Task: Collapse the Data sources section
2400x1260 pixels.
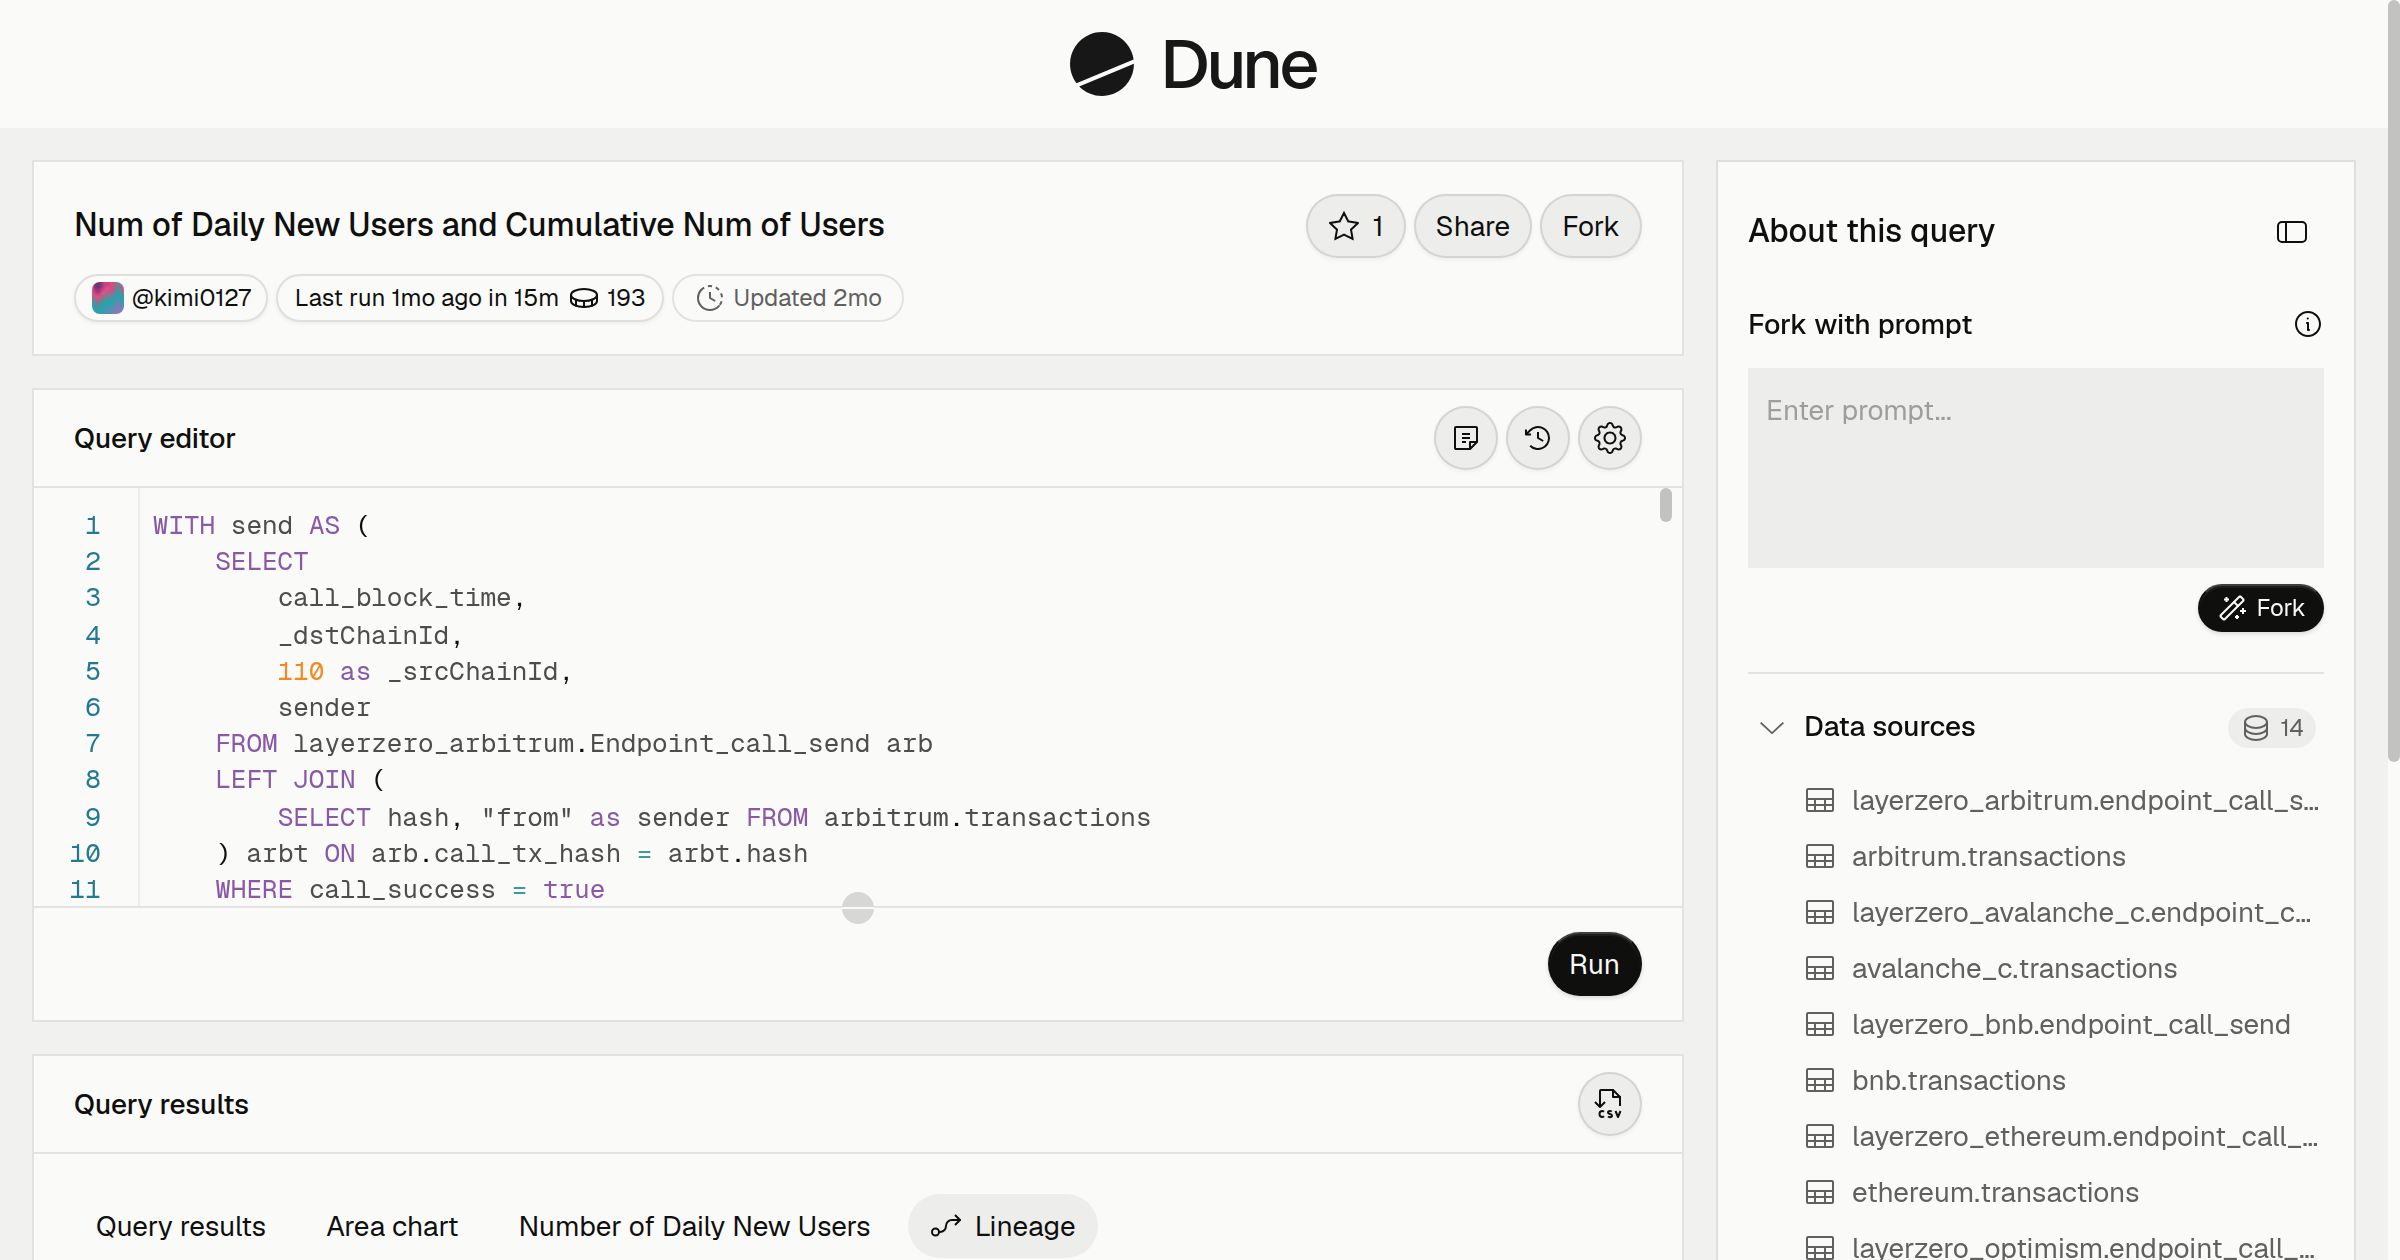Action: (1772, 727)
